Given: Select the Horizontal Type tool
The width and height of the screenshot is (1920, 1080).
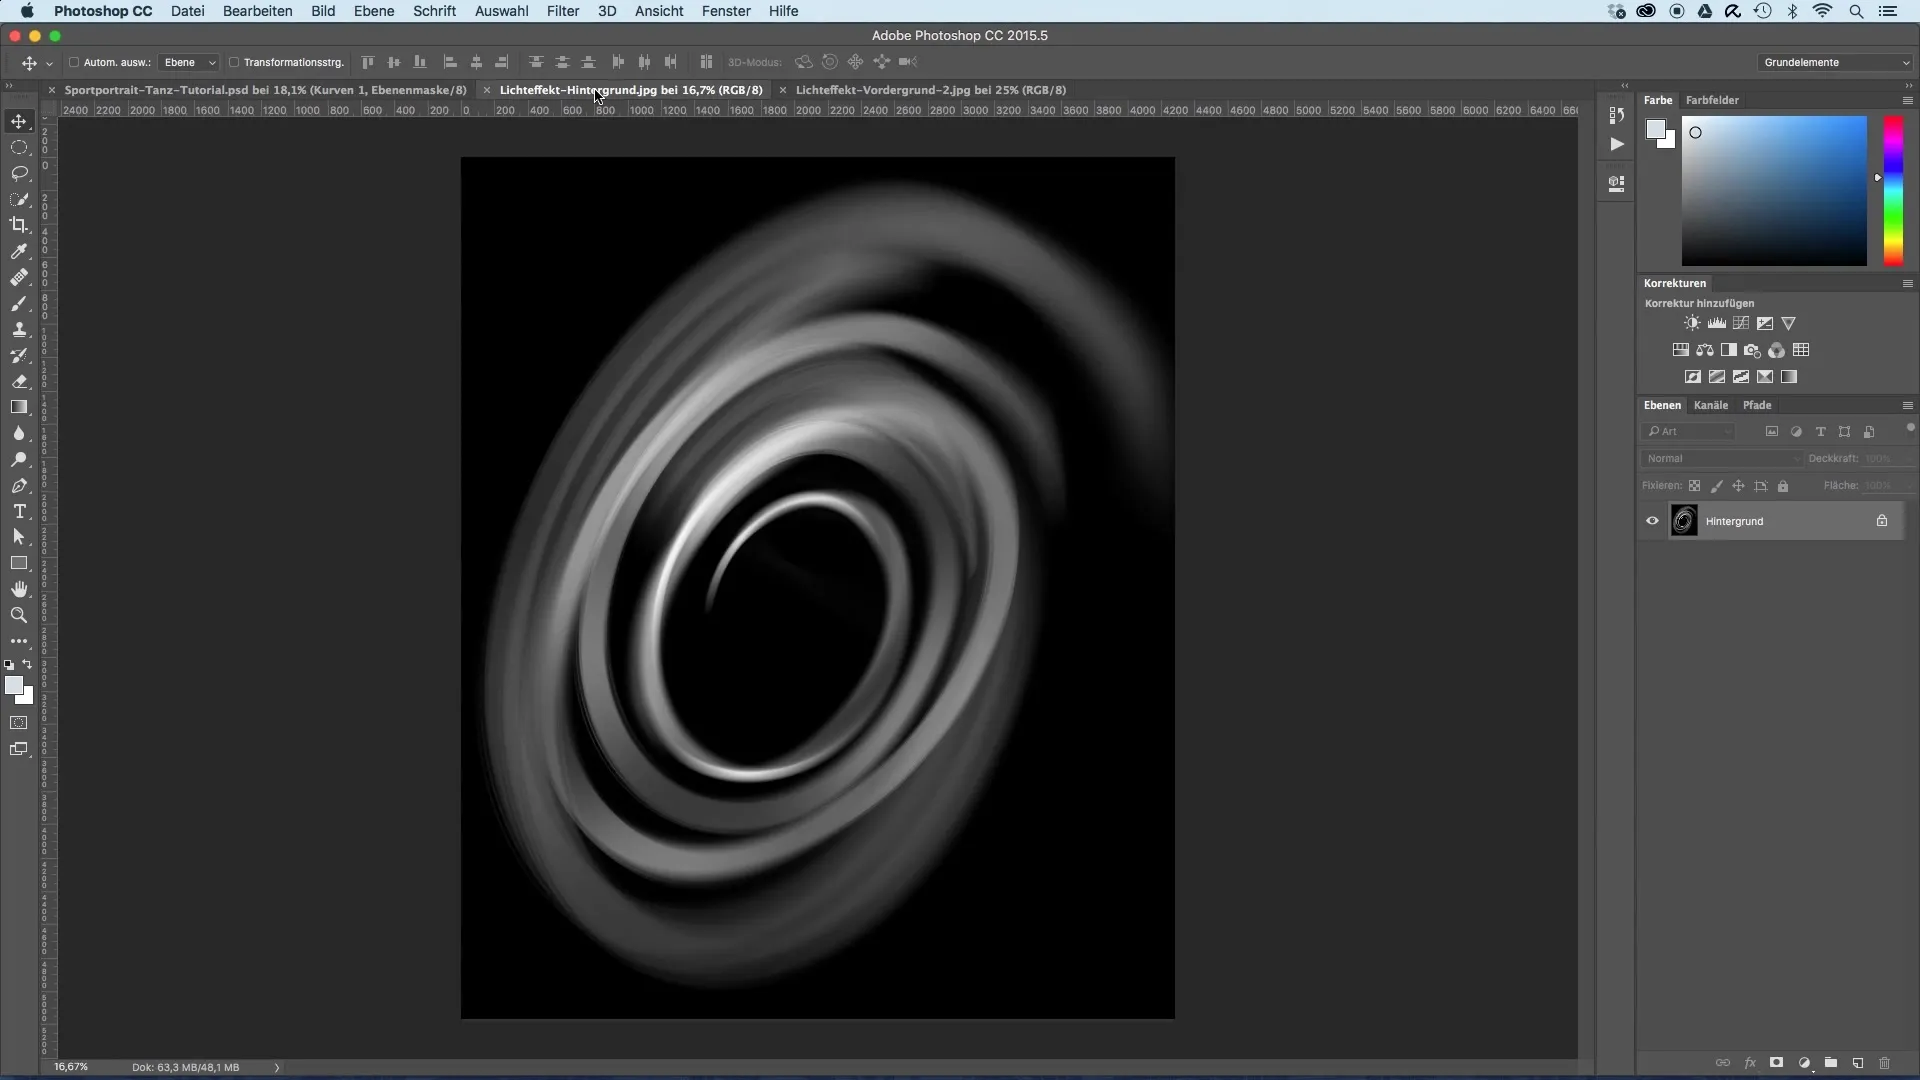Looking at the screenshot, I should click(19, 511).
